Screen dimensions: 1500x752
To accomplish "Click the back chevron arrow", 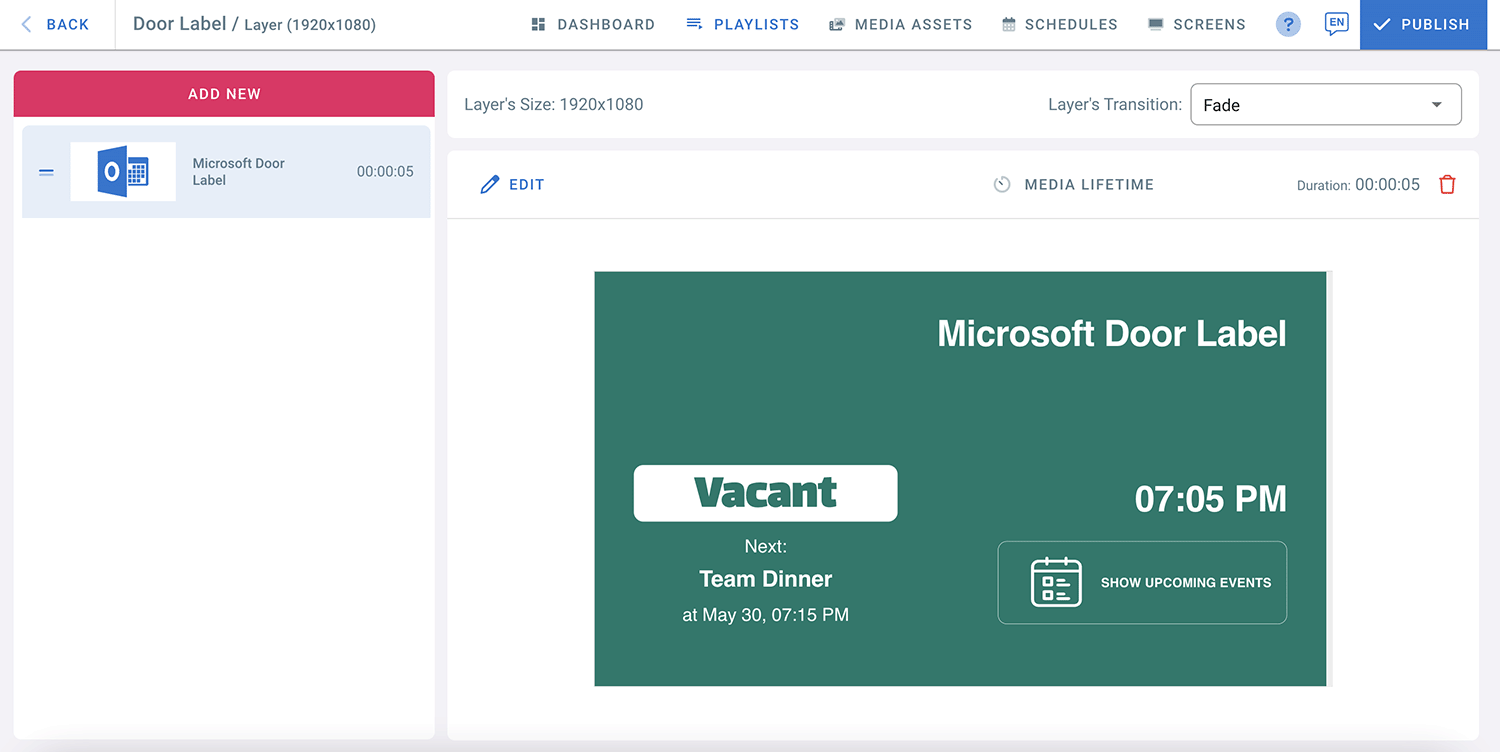I will pos(27,25).
